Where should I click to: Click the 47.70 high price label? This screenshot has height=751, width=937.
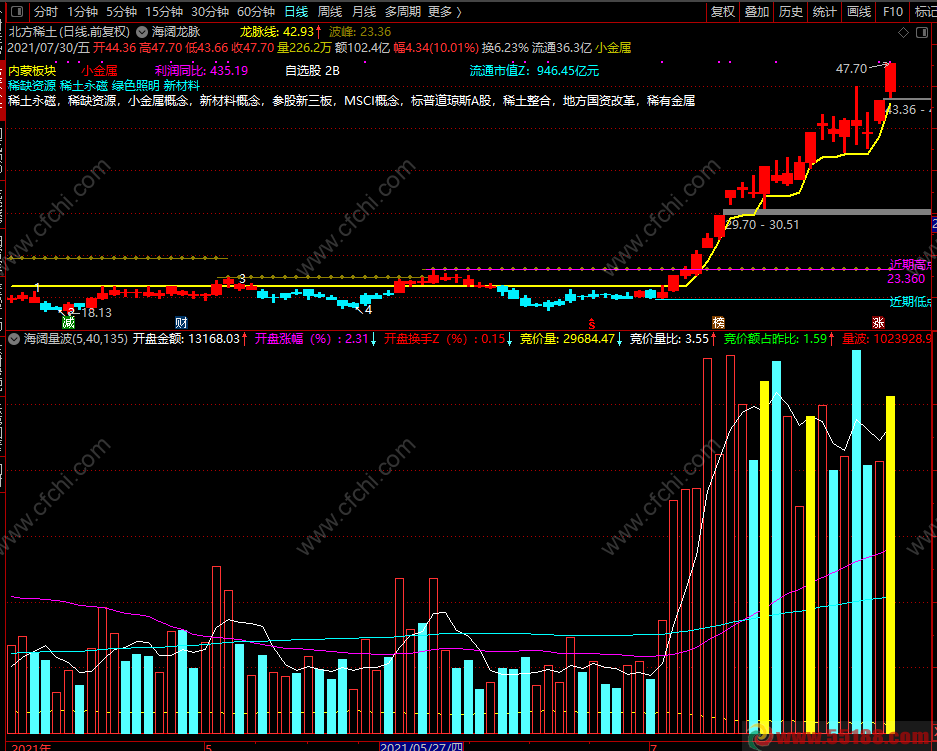851,69
